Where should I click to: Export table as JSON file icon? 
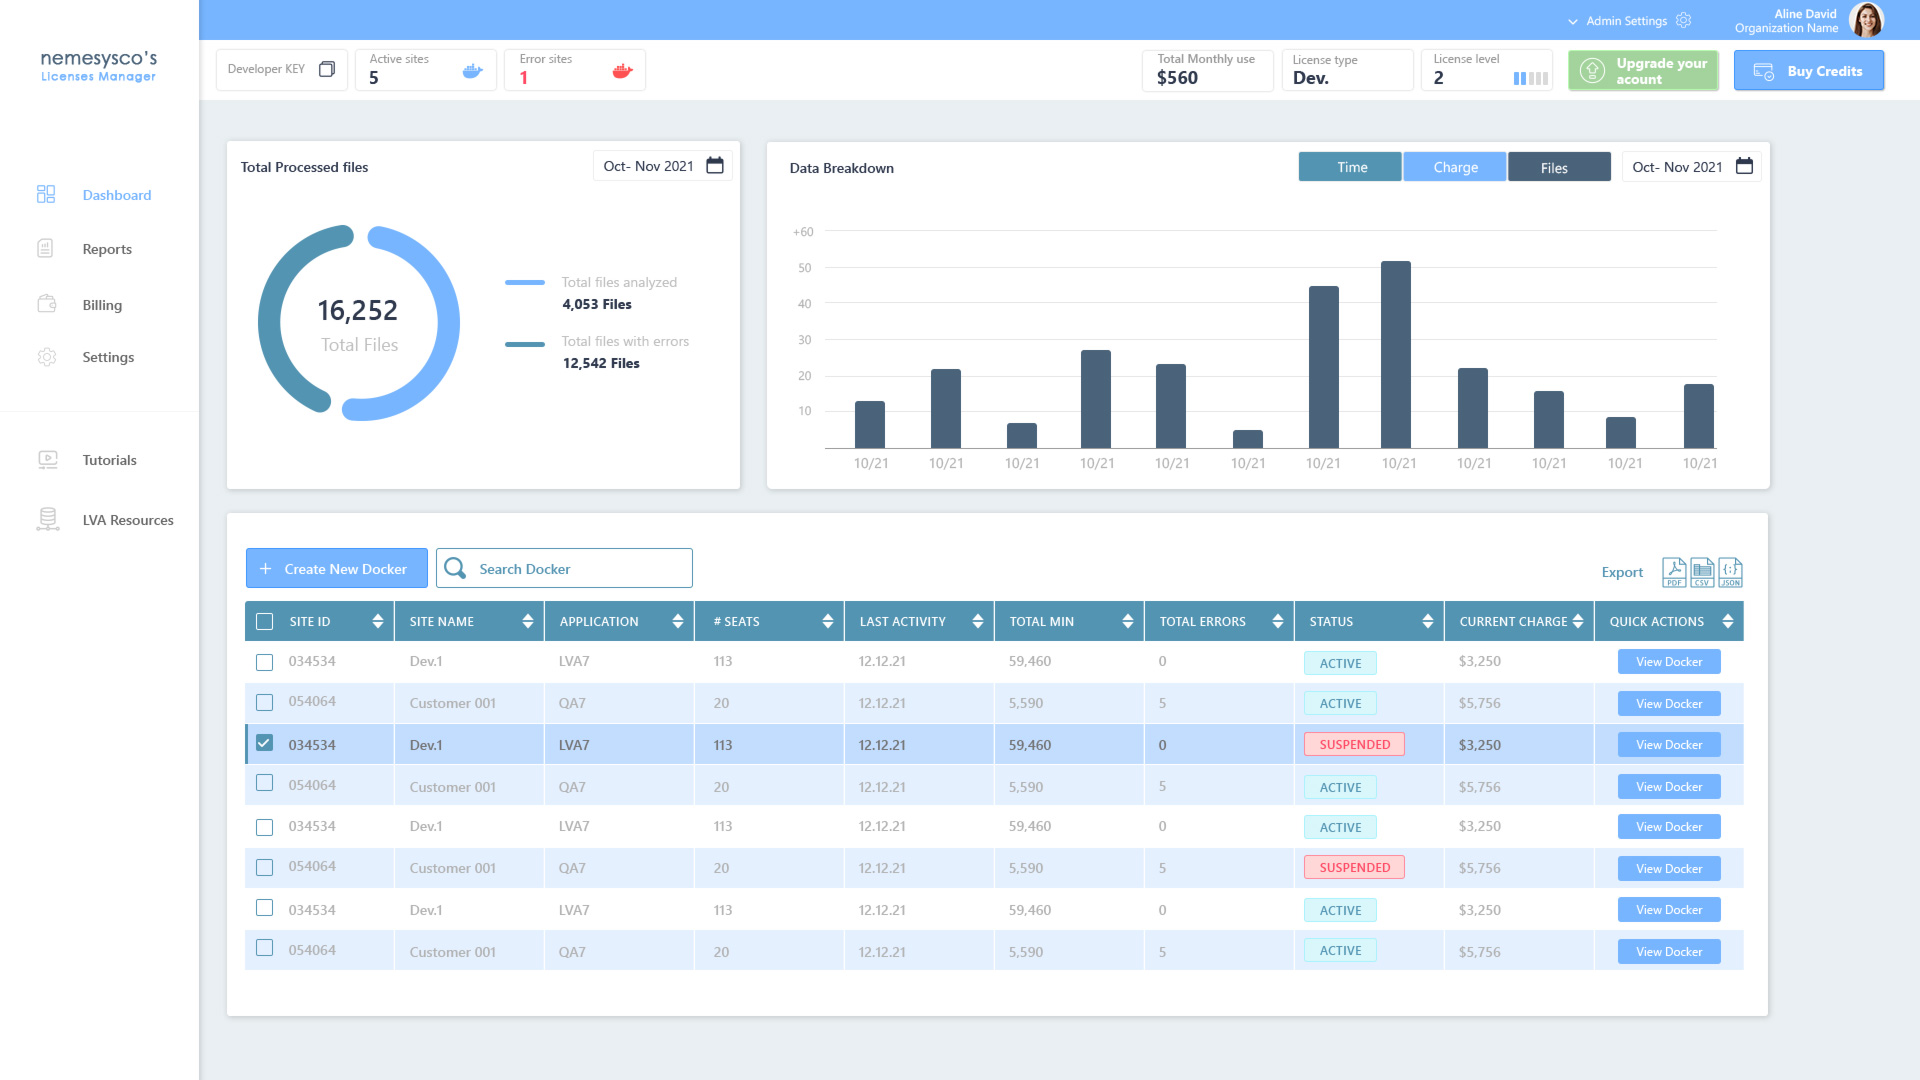pyautogui.click(x=1730, y=572)
